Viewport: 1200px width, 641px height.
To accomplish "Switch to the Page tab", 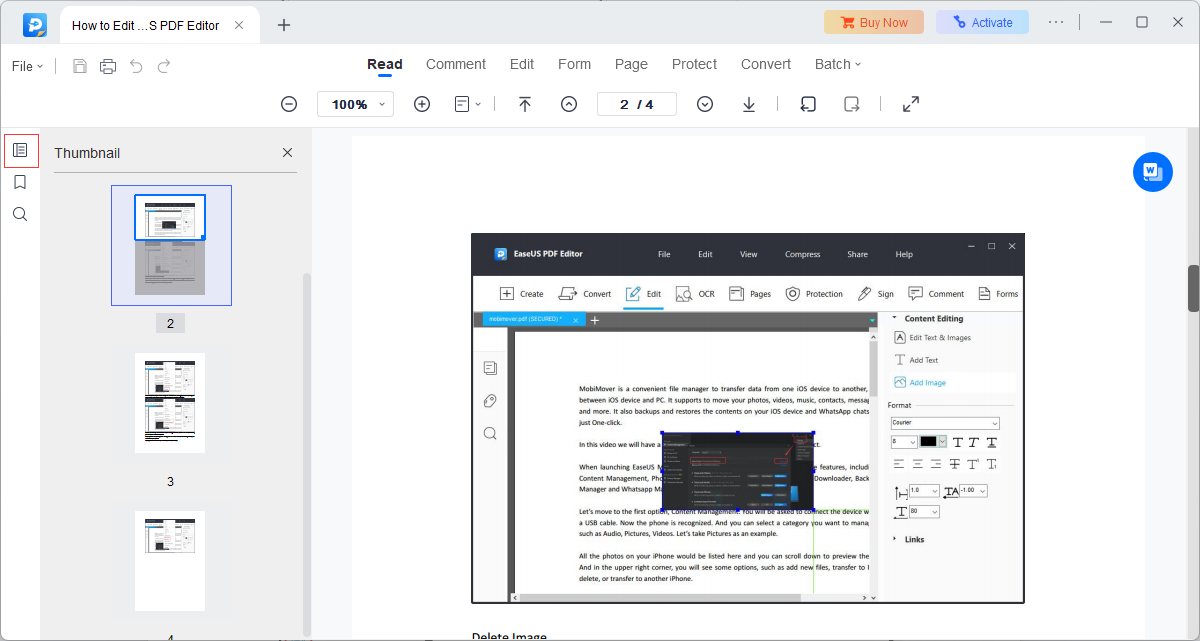I will 631,64.
